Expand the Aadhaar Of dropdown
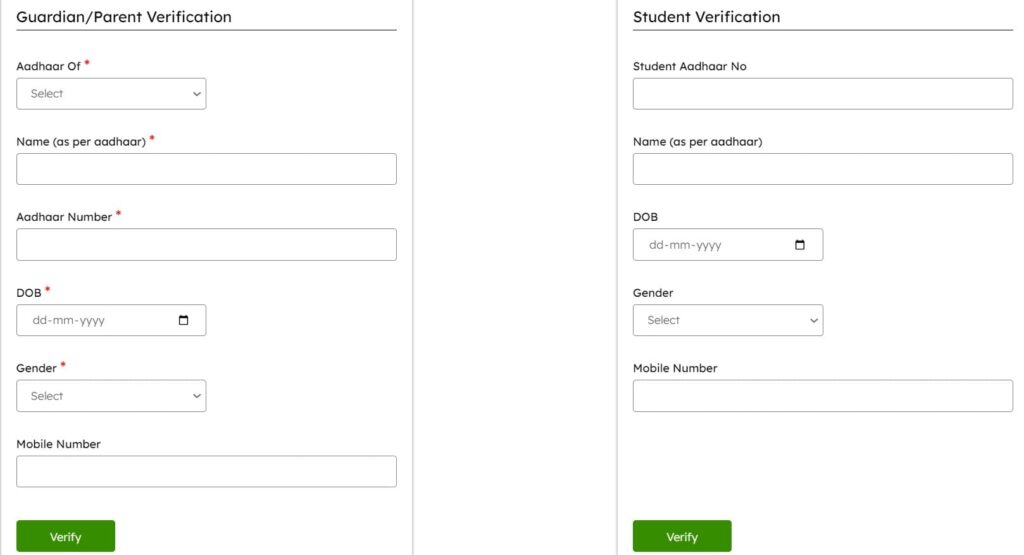 click(111, 94)
